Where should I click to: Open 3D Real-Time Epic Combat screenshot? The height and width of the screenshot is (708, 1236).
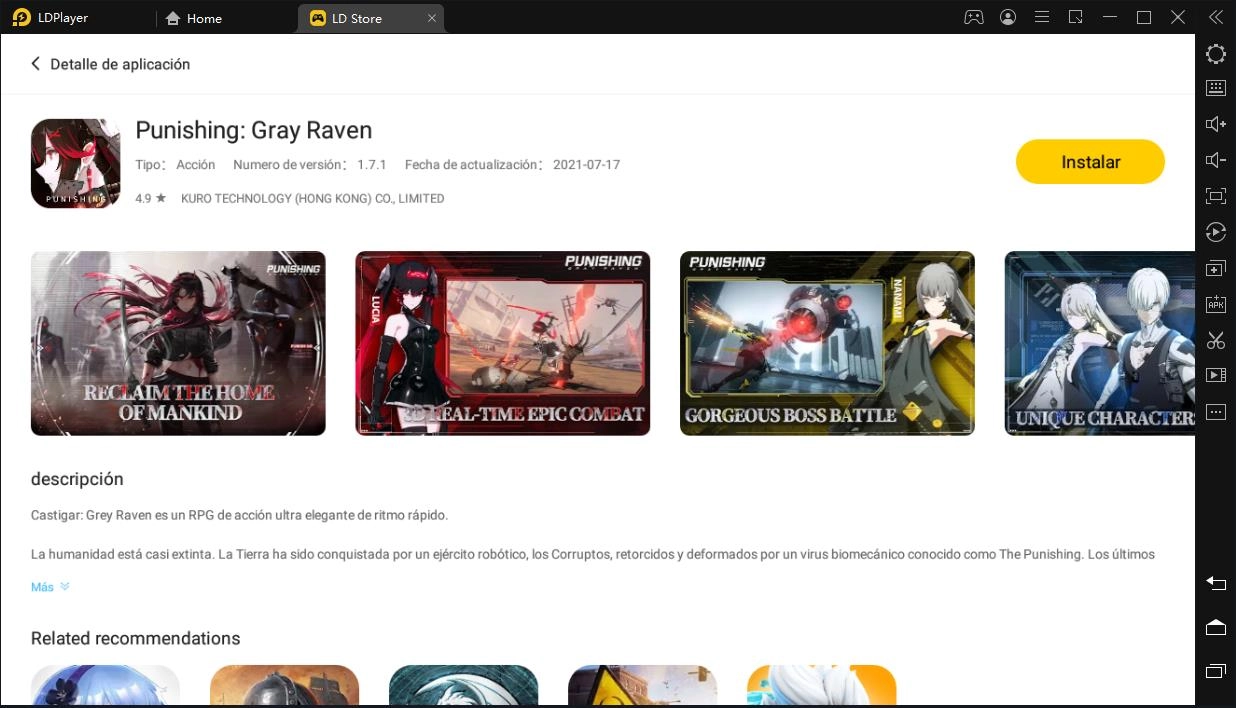tap(503, 343)
